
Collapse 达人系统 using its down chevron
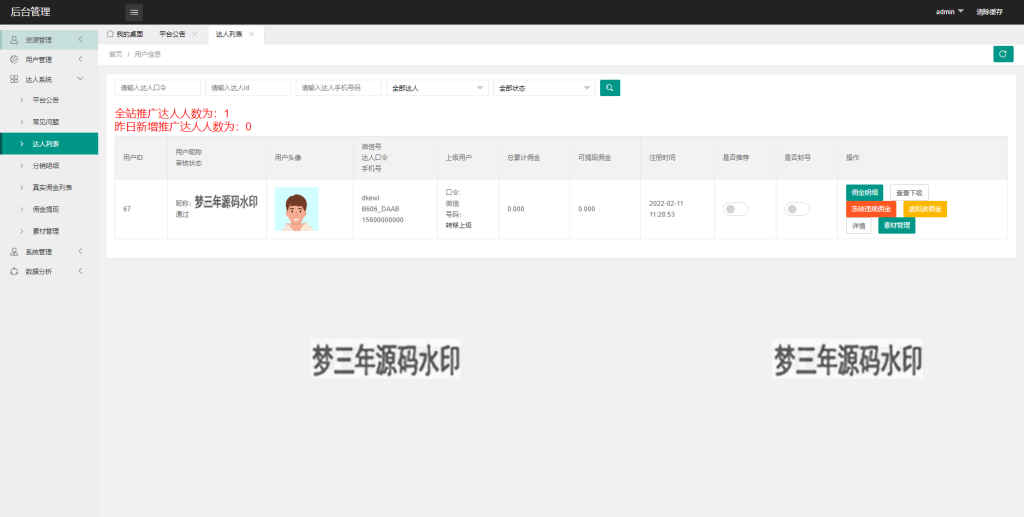[80, 79]
